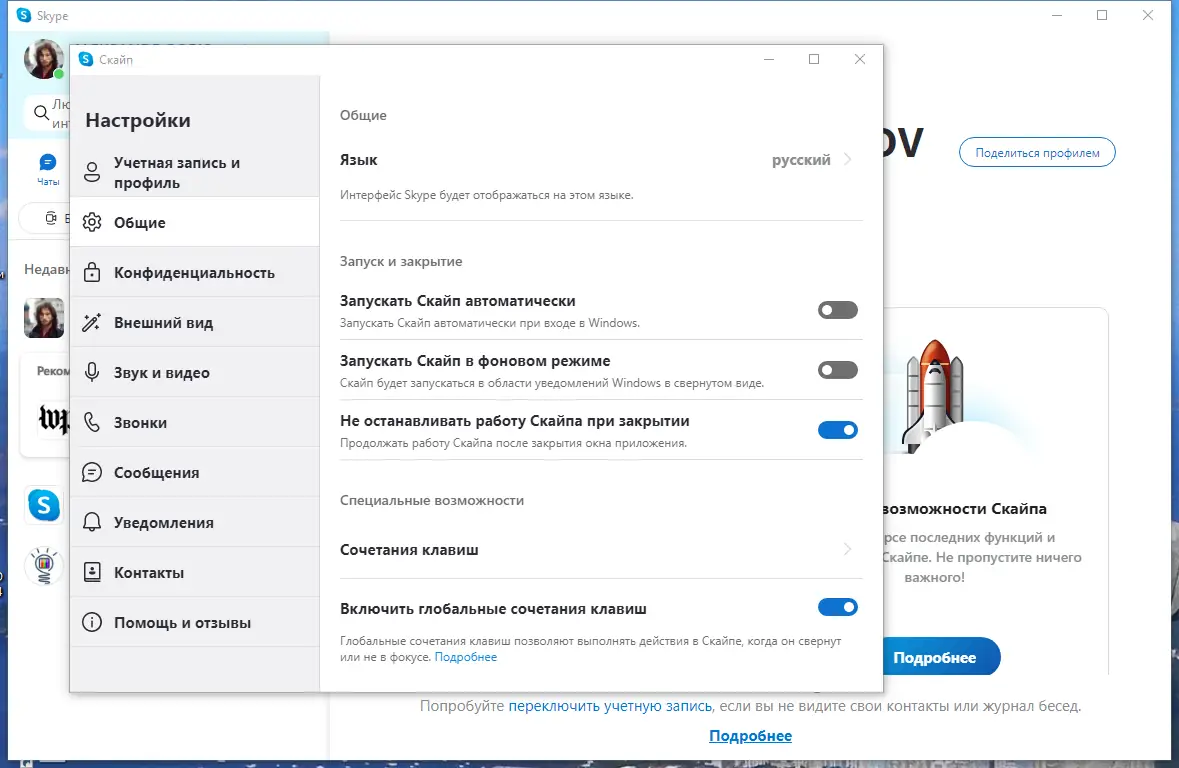Turn off Включить глобальные сочетания клавиш
Viewport: 1179px width, 768px height.
(837, 607)
